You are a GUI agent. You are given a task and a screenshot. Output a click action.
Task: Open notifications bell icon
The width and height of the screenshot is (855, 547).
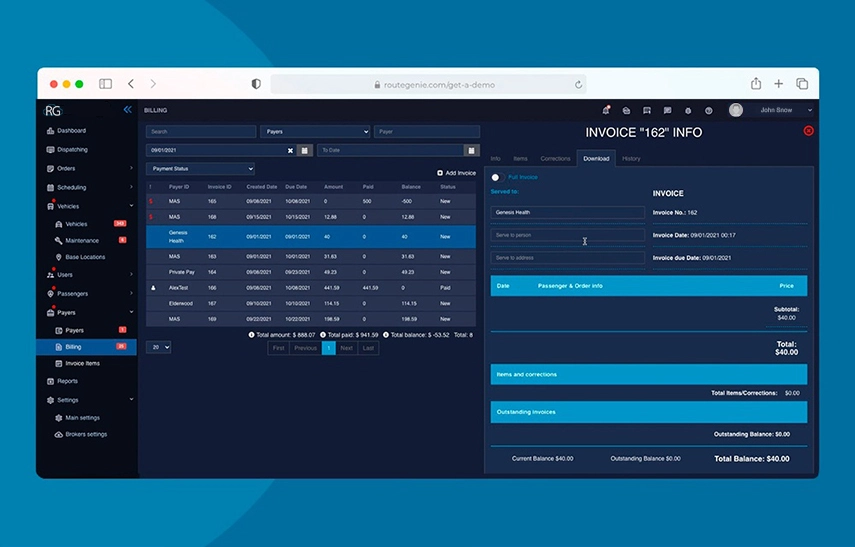[606, 110]
